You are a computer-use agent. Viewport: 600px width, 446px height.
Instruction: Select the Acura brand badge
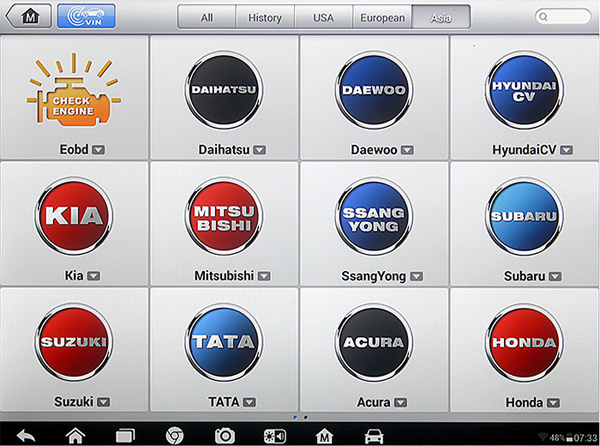click(x=374, y=342)
